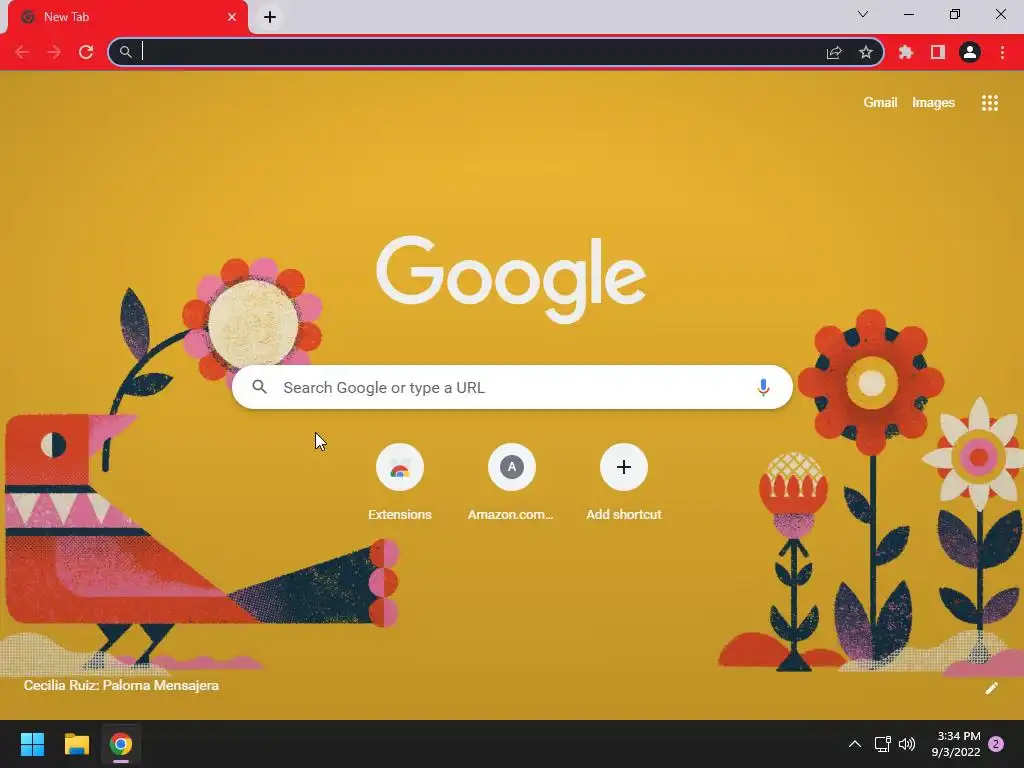Open the Amazon.com shortcut tile
This screenshot has width=1024, height=768.
[511, 483]
